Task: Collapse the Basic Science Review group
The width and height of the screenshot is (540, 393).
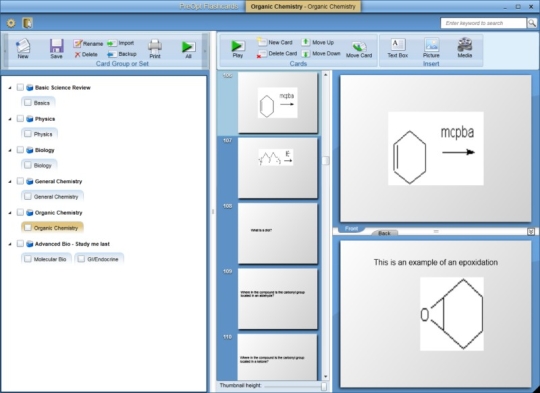Action: [10, 88]
